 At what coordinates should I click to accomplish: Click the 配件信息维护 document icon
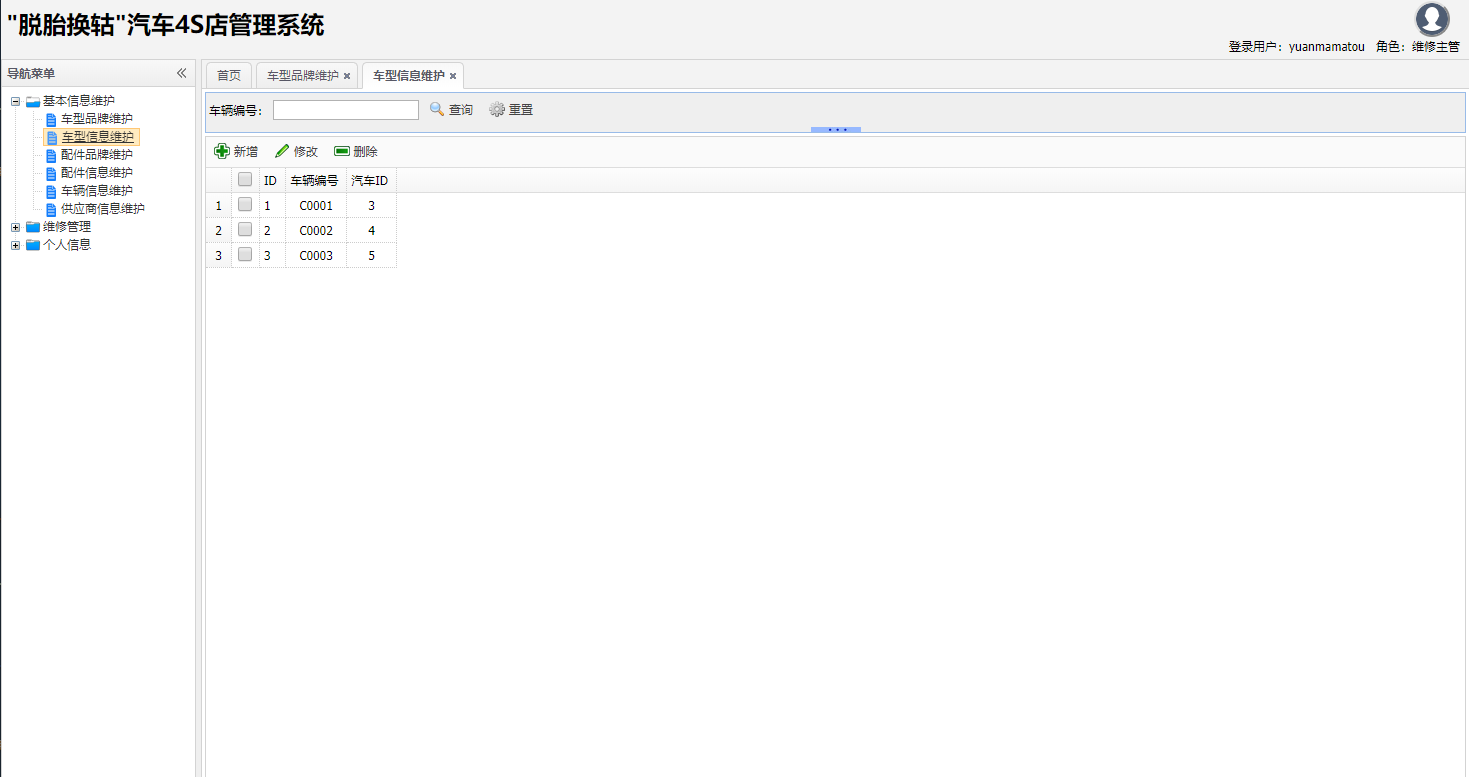point(51,174)
